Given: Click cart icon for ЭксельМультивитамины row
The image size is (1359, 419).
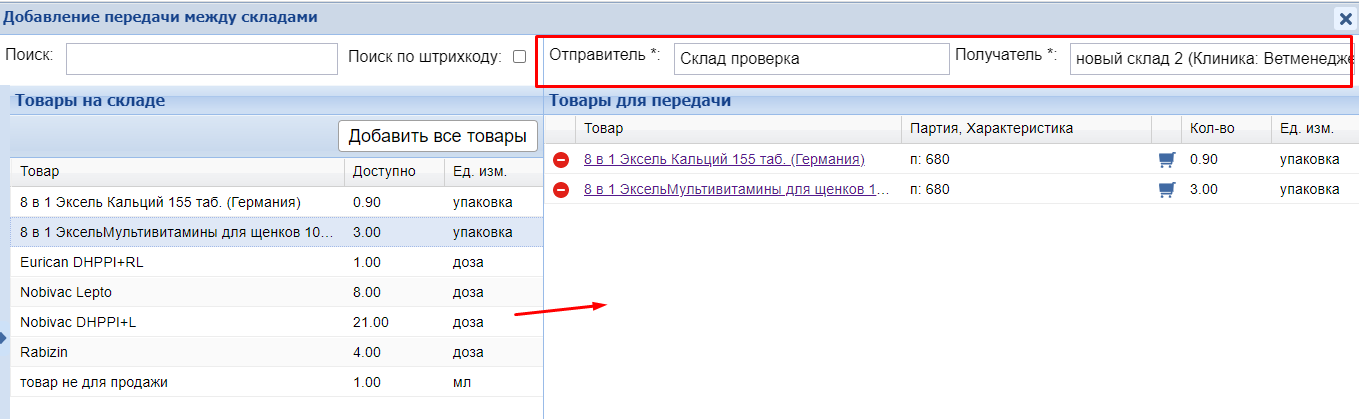Looking at the screenshot, I should pos(1165,189).
